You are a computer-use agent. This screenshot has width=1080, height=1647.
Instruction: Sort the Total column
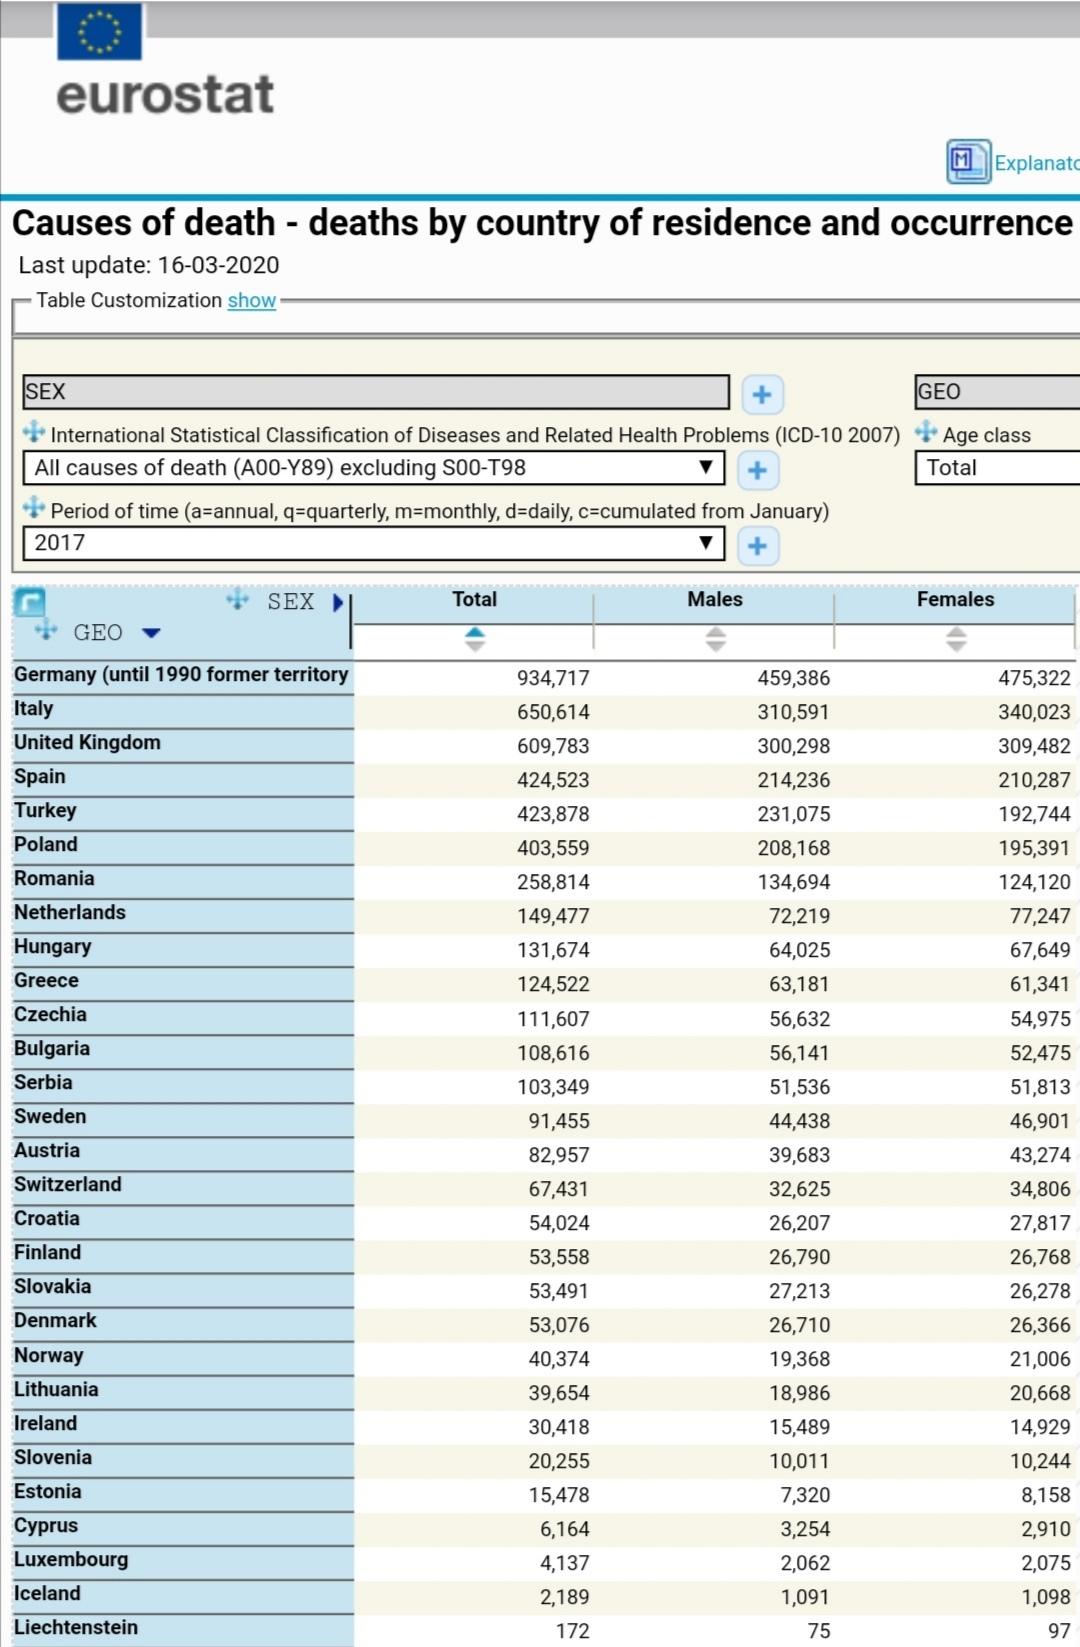475,639
